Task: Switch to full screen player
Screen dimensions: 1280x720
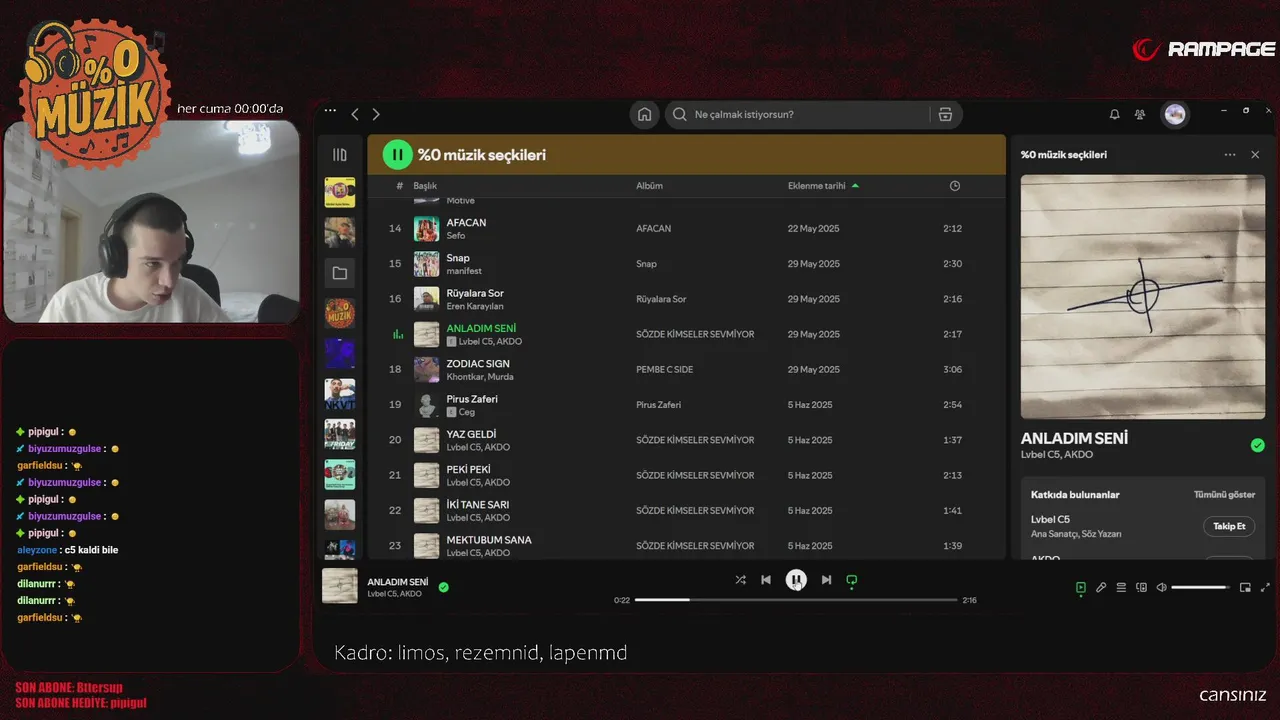Action: (x=1265, y=587)
